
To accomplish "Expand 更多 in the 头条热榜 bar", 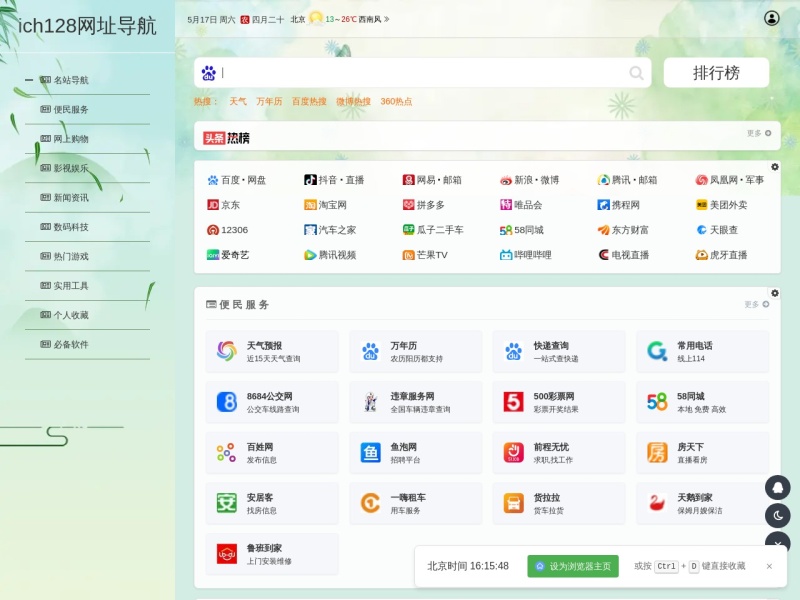I will (759, 133).
